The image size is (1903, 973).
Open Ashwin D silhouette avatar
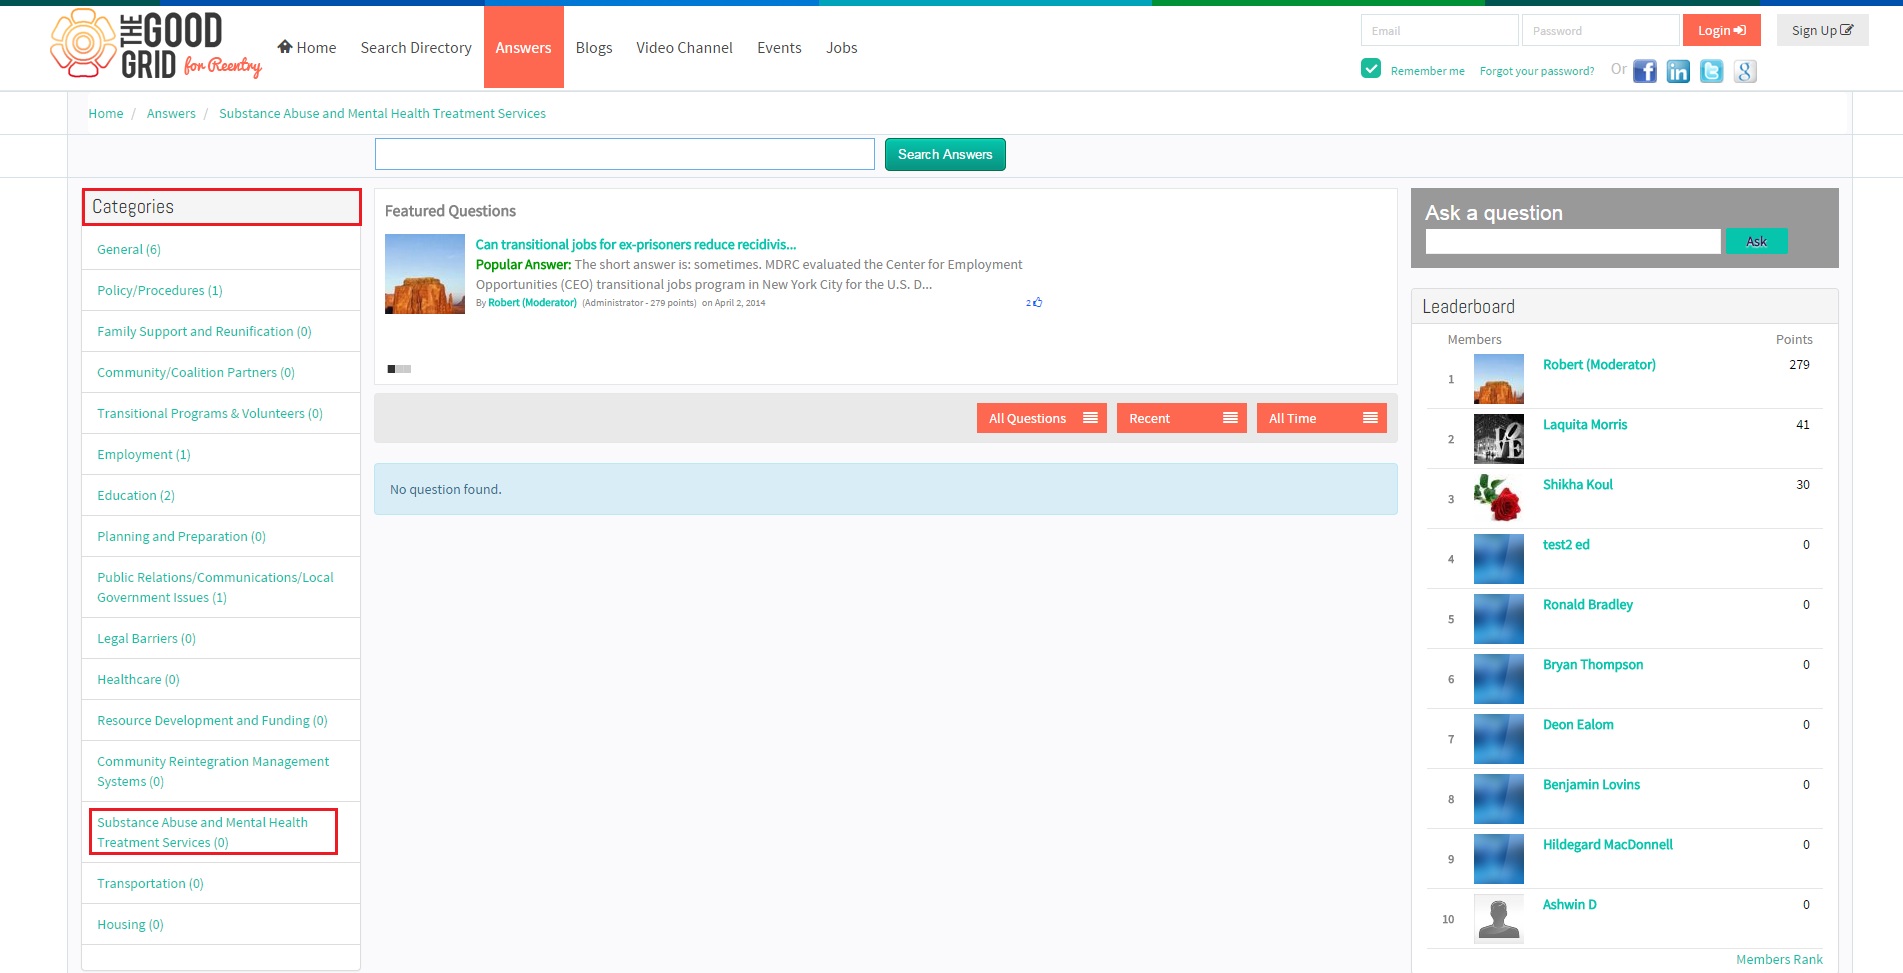[x=1499, y=919]
